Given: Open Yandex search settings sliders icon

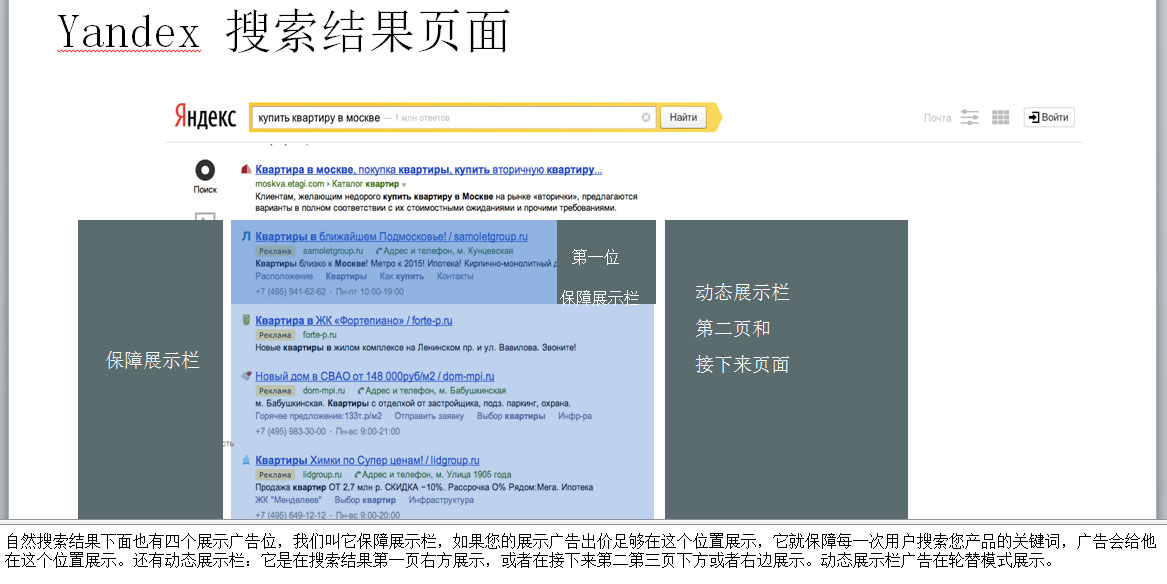Looking at the screenshot, I should [x=969, y=117].
